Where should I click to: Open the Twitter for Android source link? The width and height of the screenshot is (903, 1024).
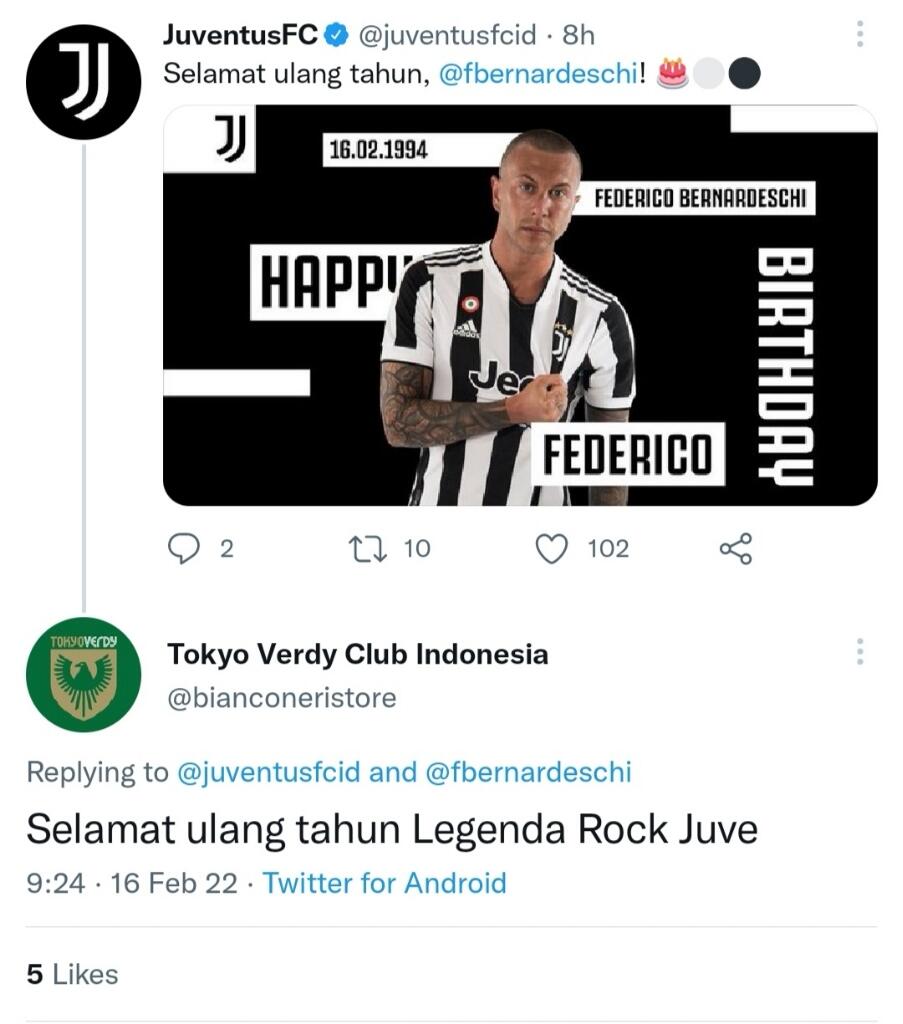pyautogui.click(x=384, y=883)
